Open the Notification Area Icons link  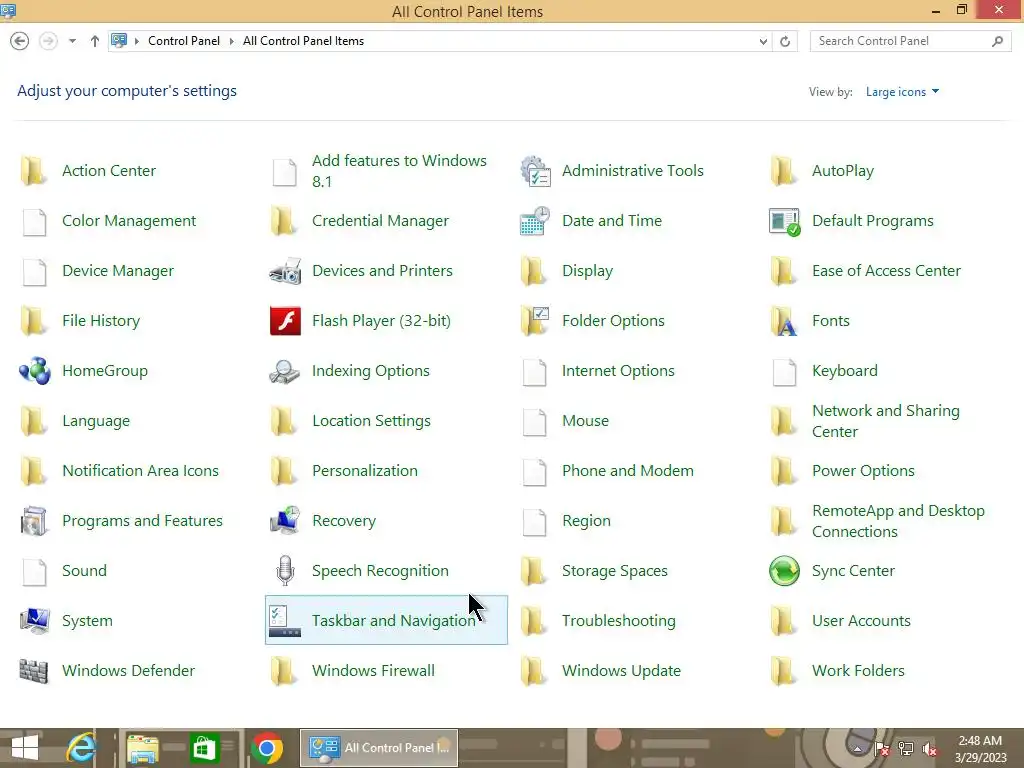pos(140,471)
